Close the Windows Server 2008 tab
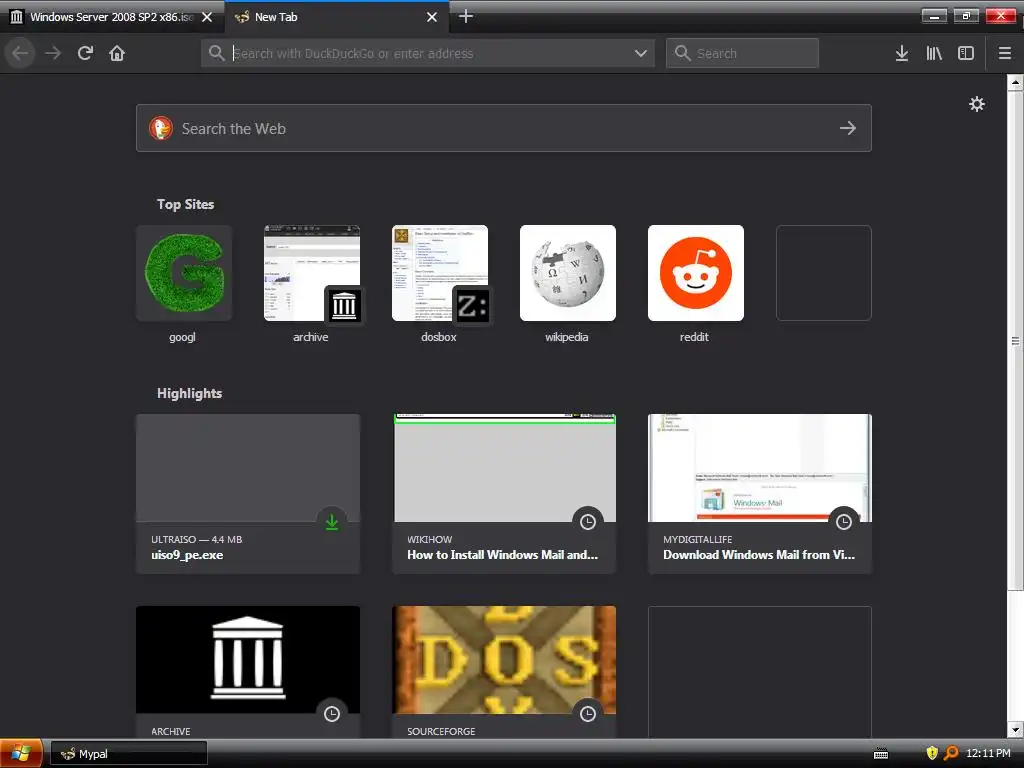This screenshot has width=1024, height=768. point(207,17)
